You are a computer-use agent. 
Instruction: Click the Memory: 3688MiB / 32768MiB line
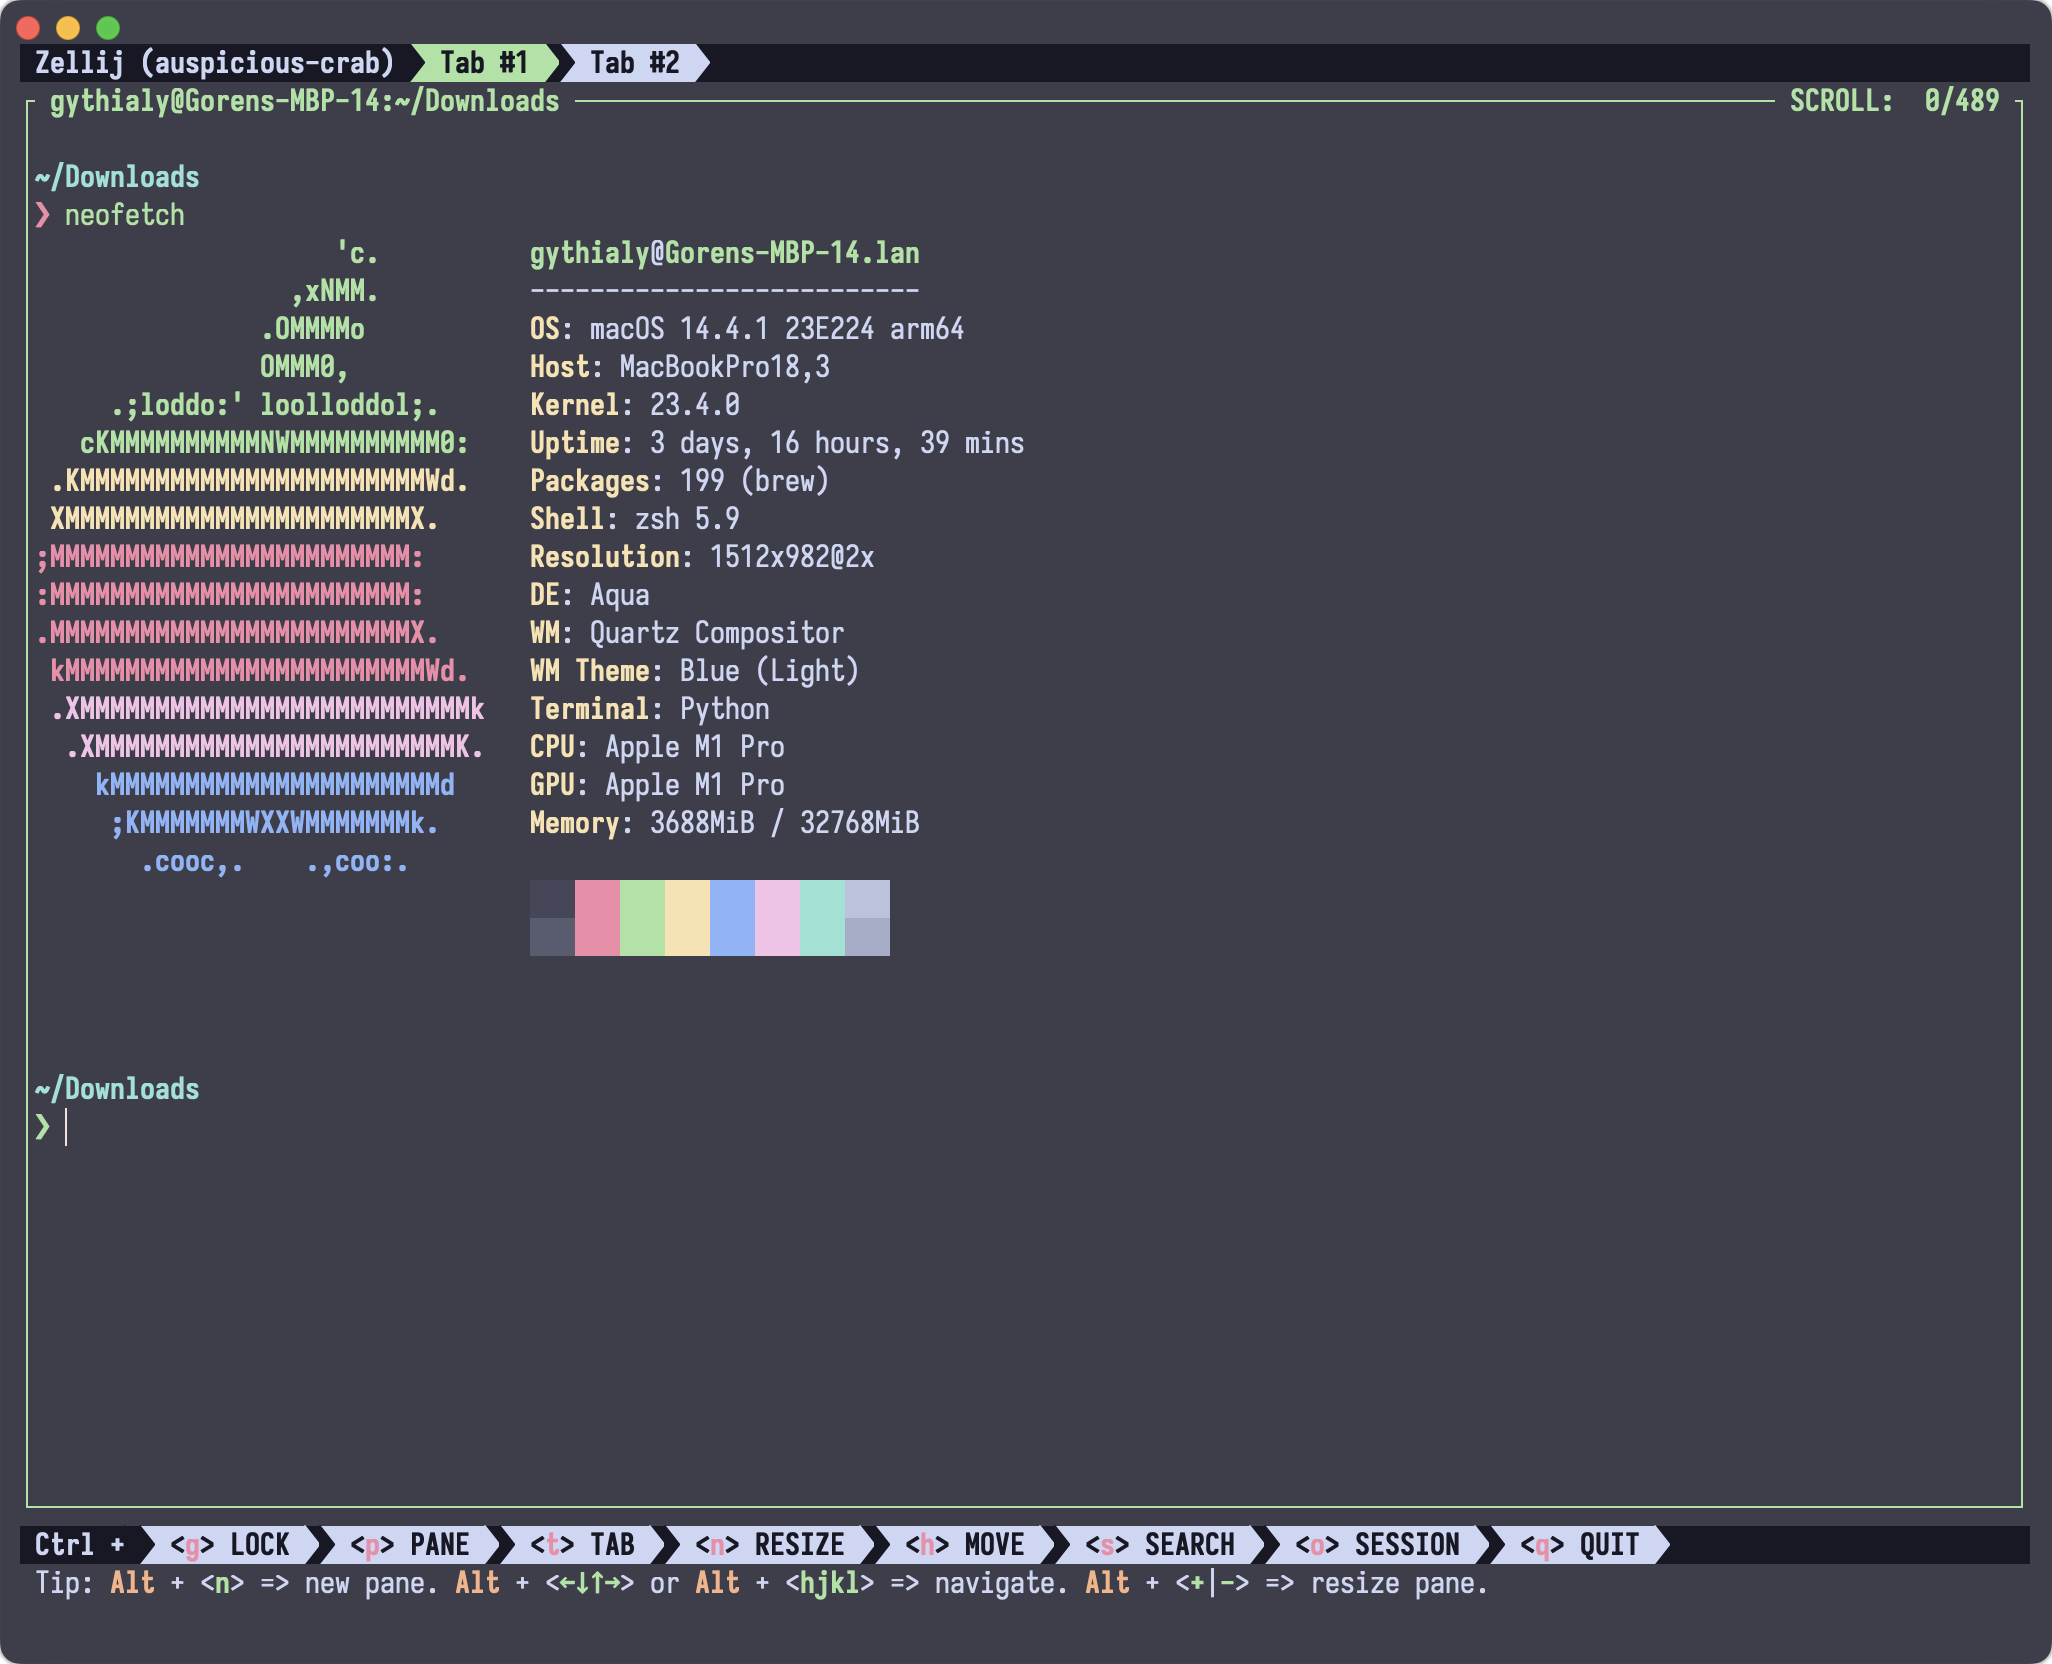pyautogui.click(x=724, y=823)
